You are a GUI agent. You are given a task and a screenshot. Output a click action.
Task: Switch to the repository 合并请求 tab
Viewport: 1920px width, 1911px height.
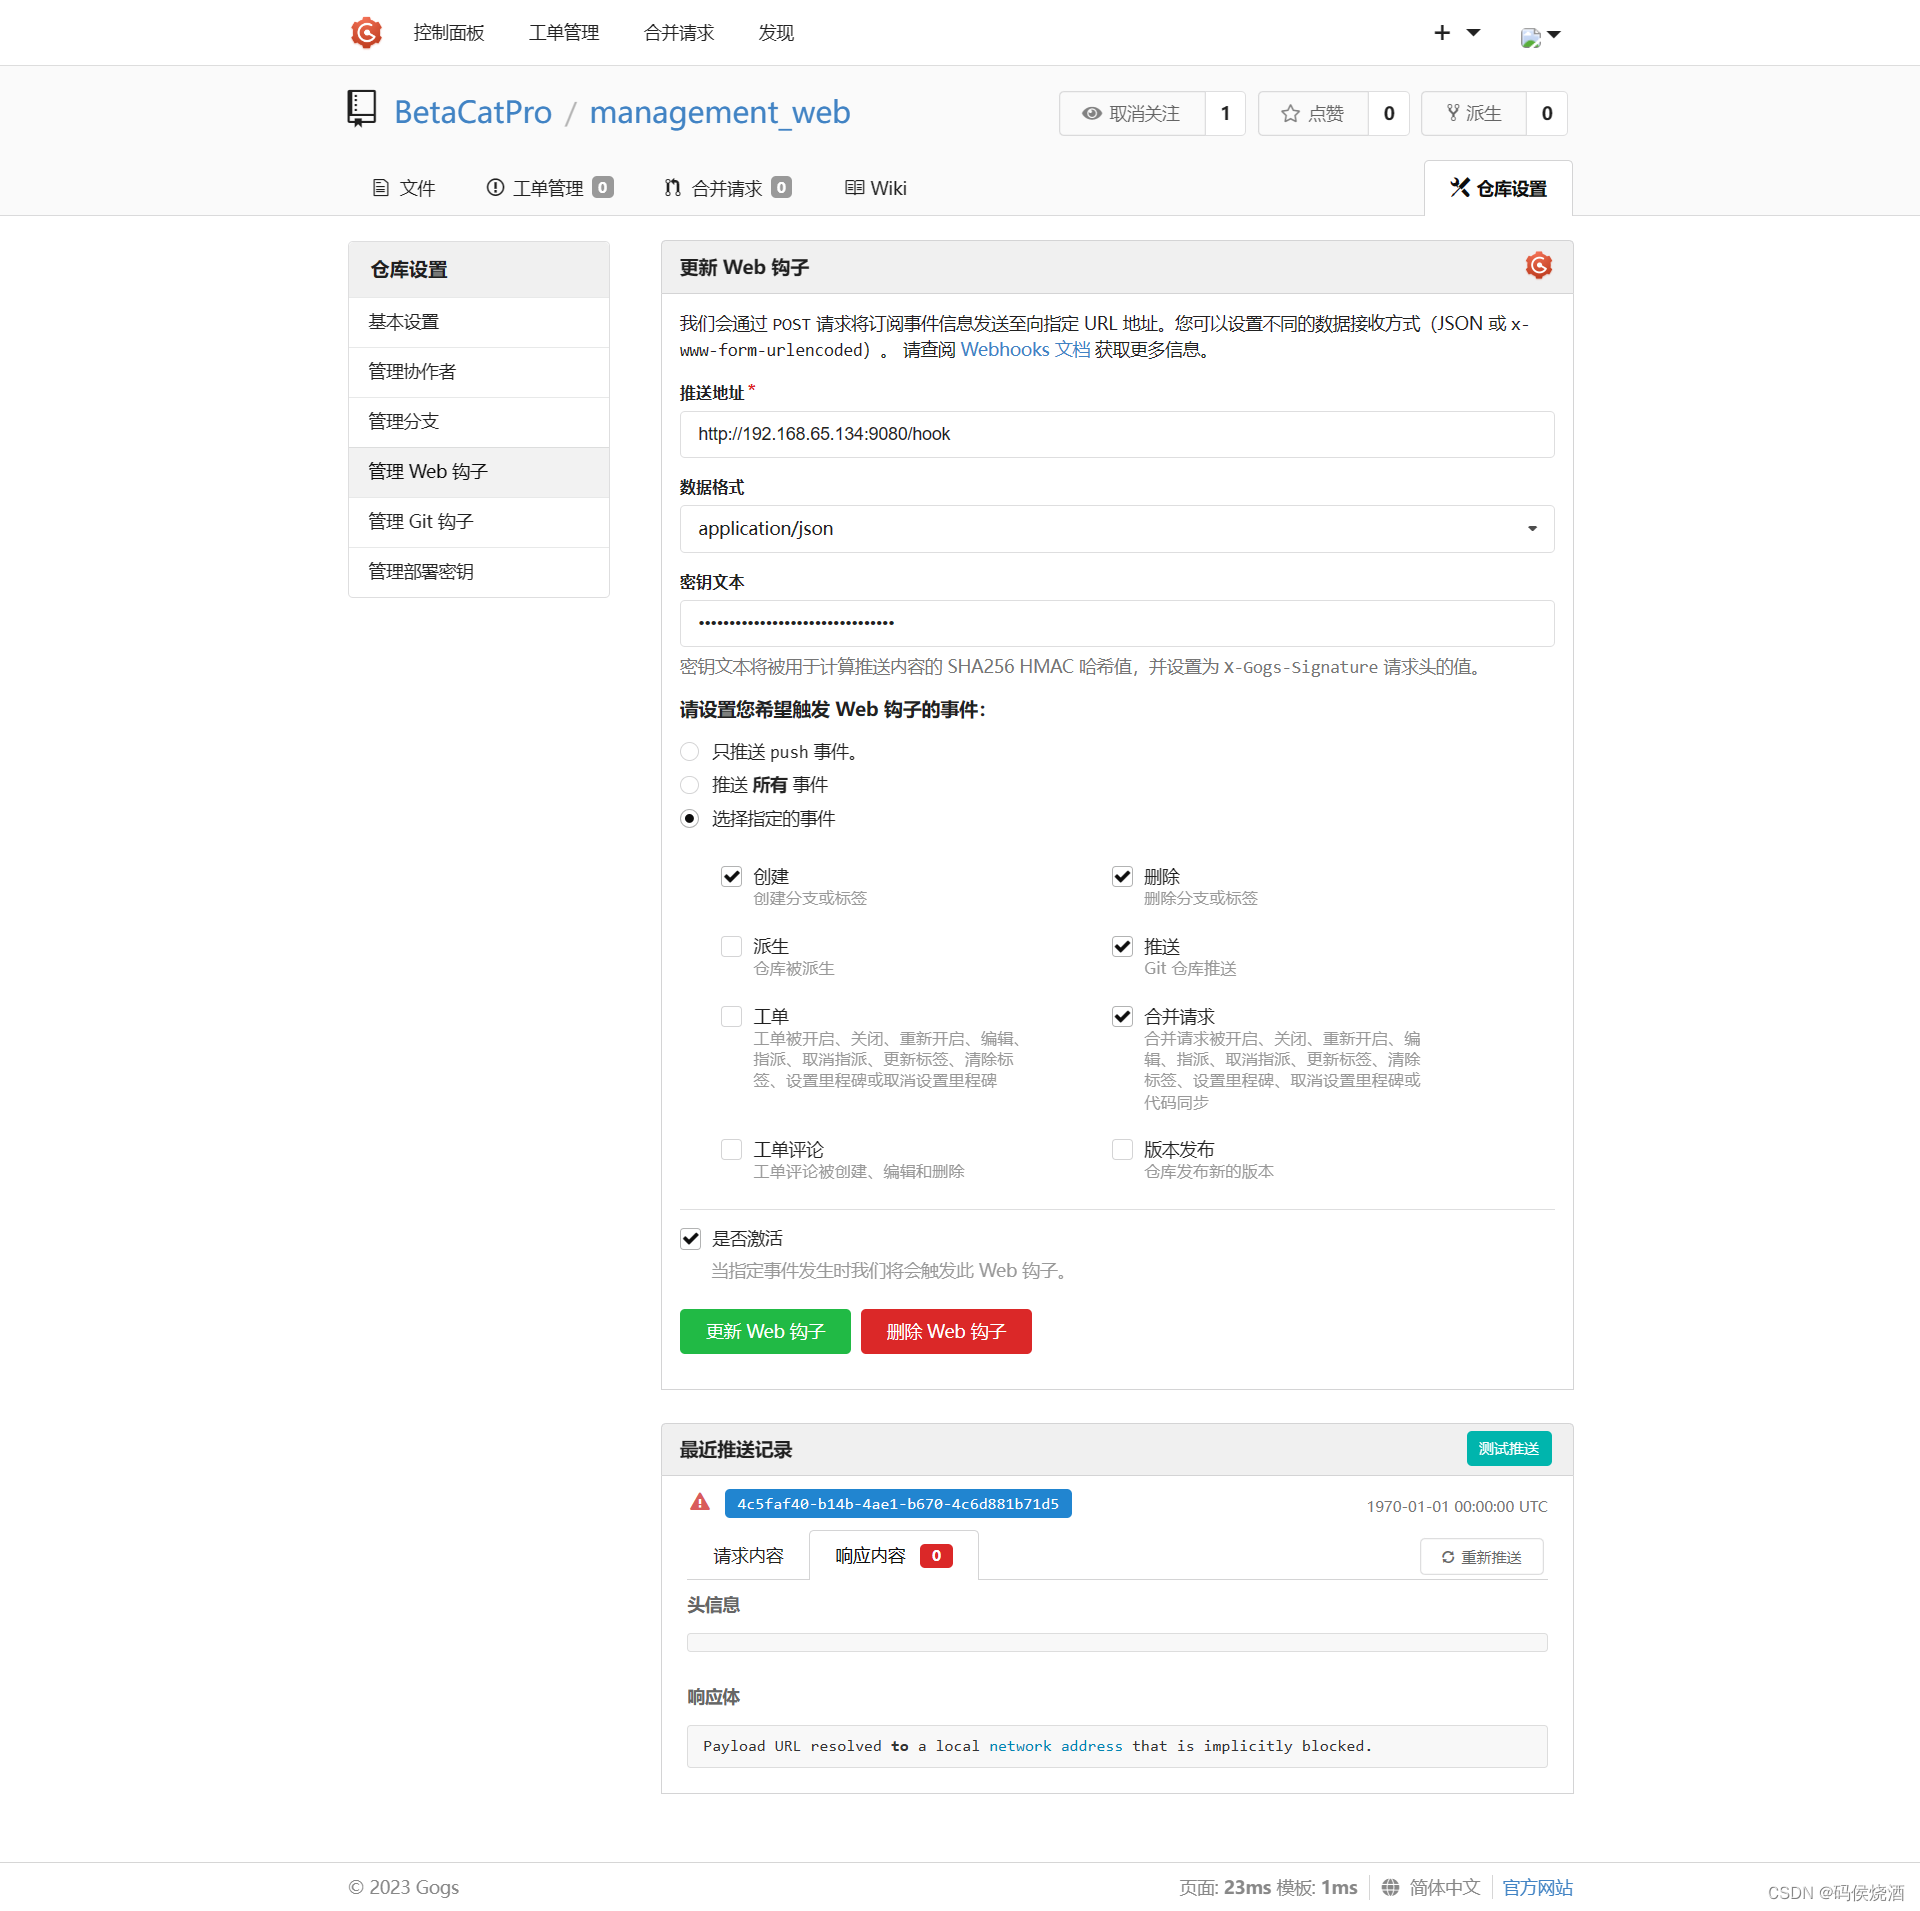pyautogui.click(x=728, y=188)
